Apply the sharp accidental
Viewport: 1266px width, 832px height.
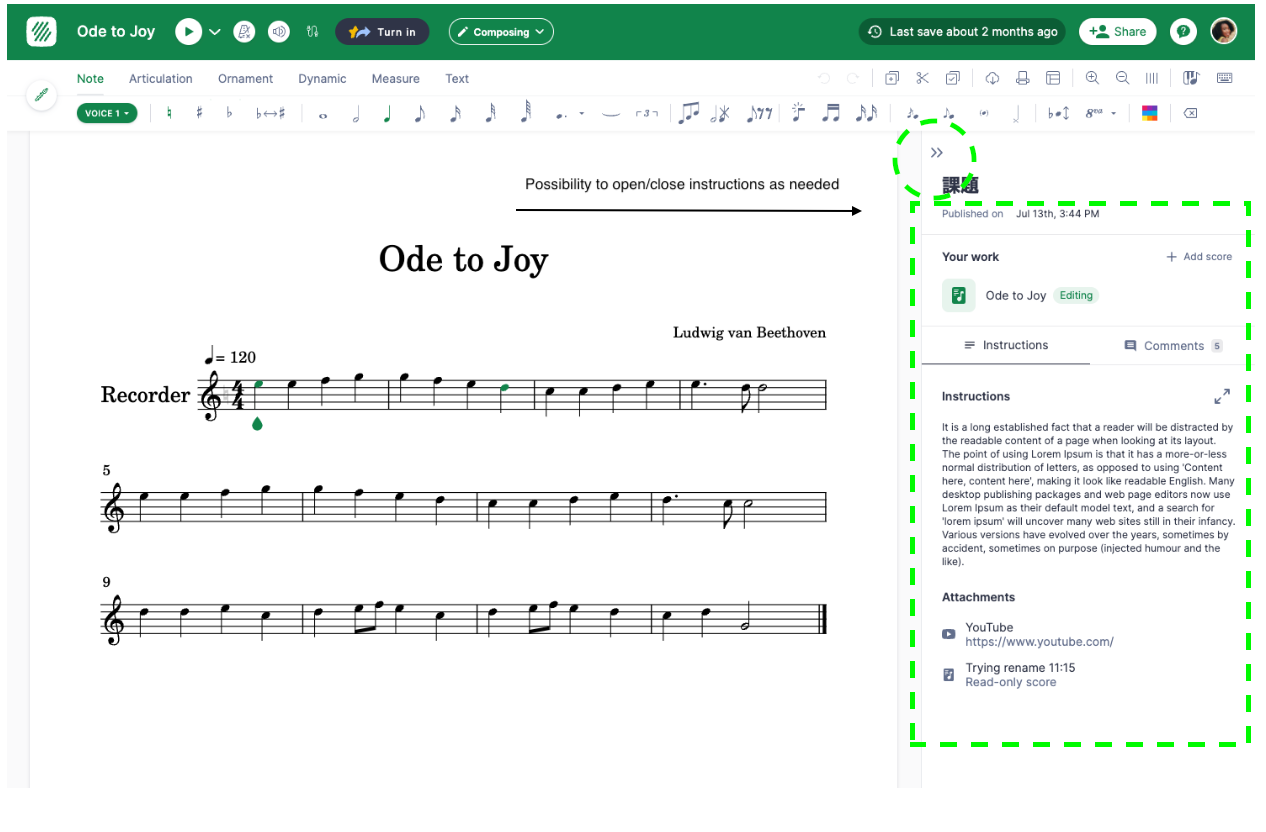[x=199, y=113]
